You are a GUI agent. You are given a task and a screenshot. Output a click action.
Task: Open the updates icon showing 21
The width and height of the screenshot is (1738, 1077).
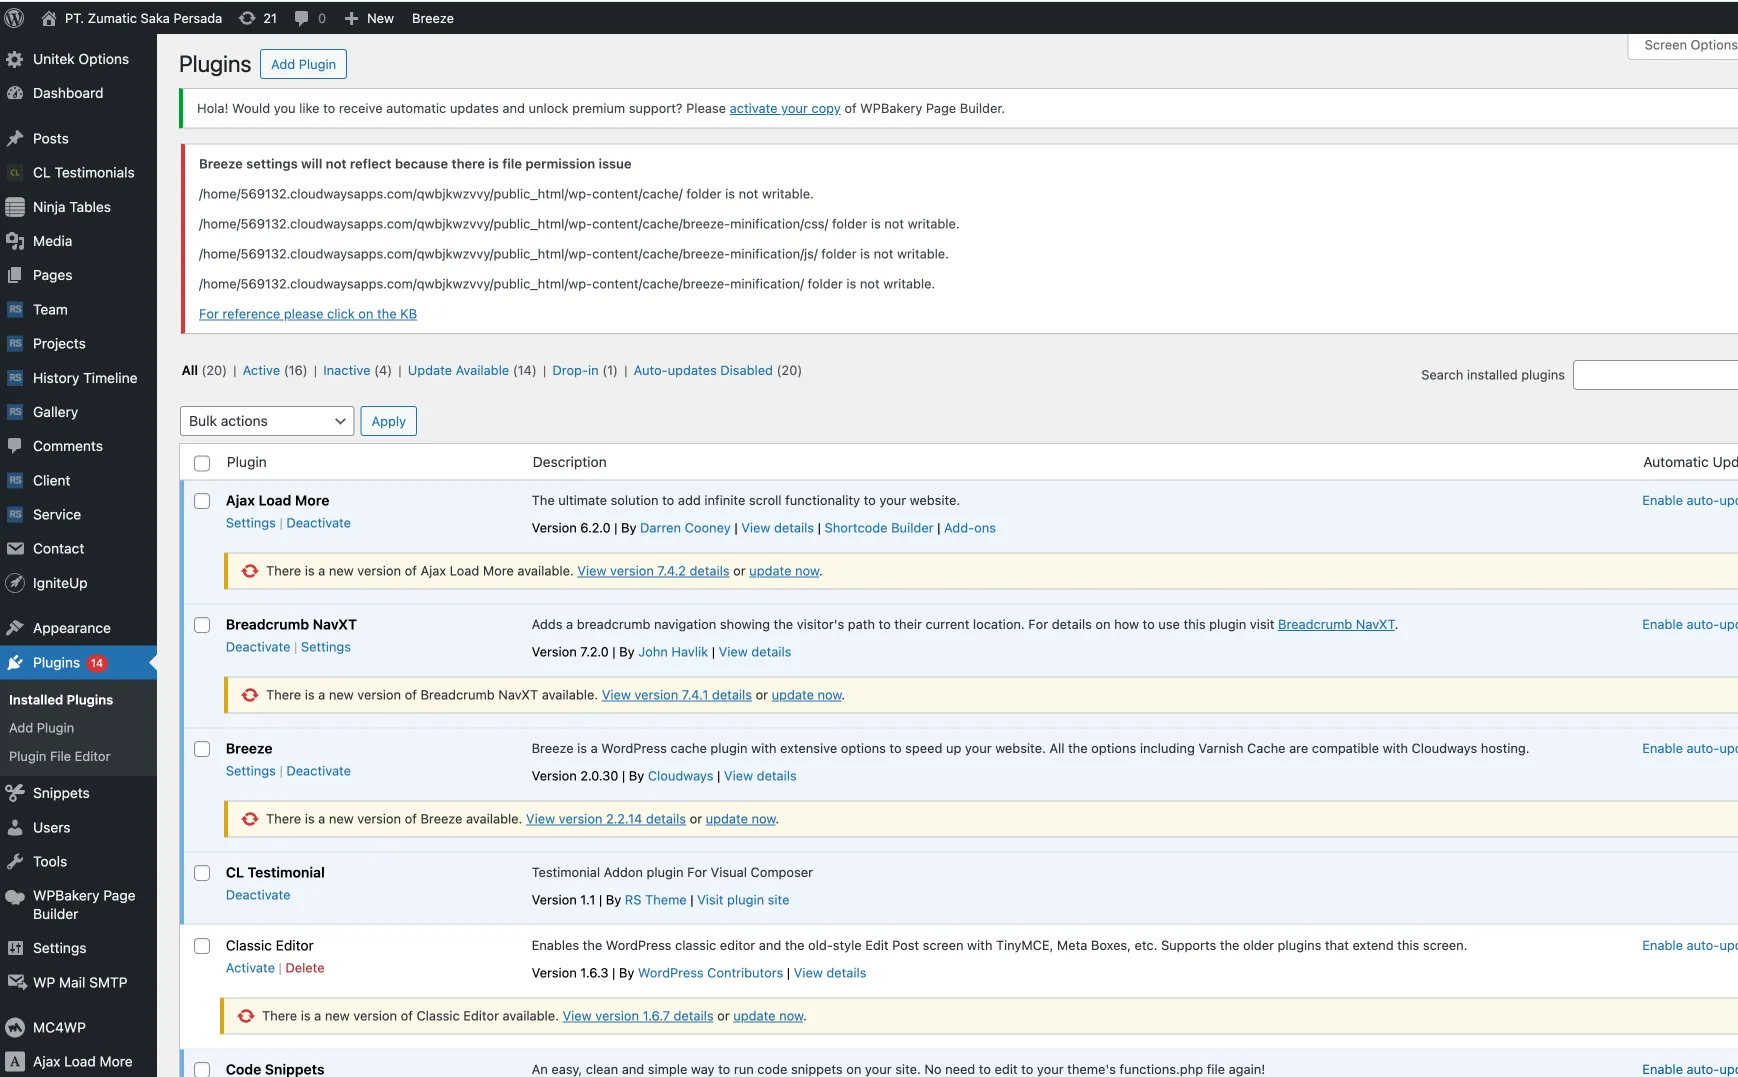click(247, 18)
